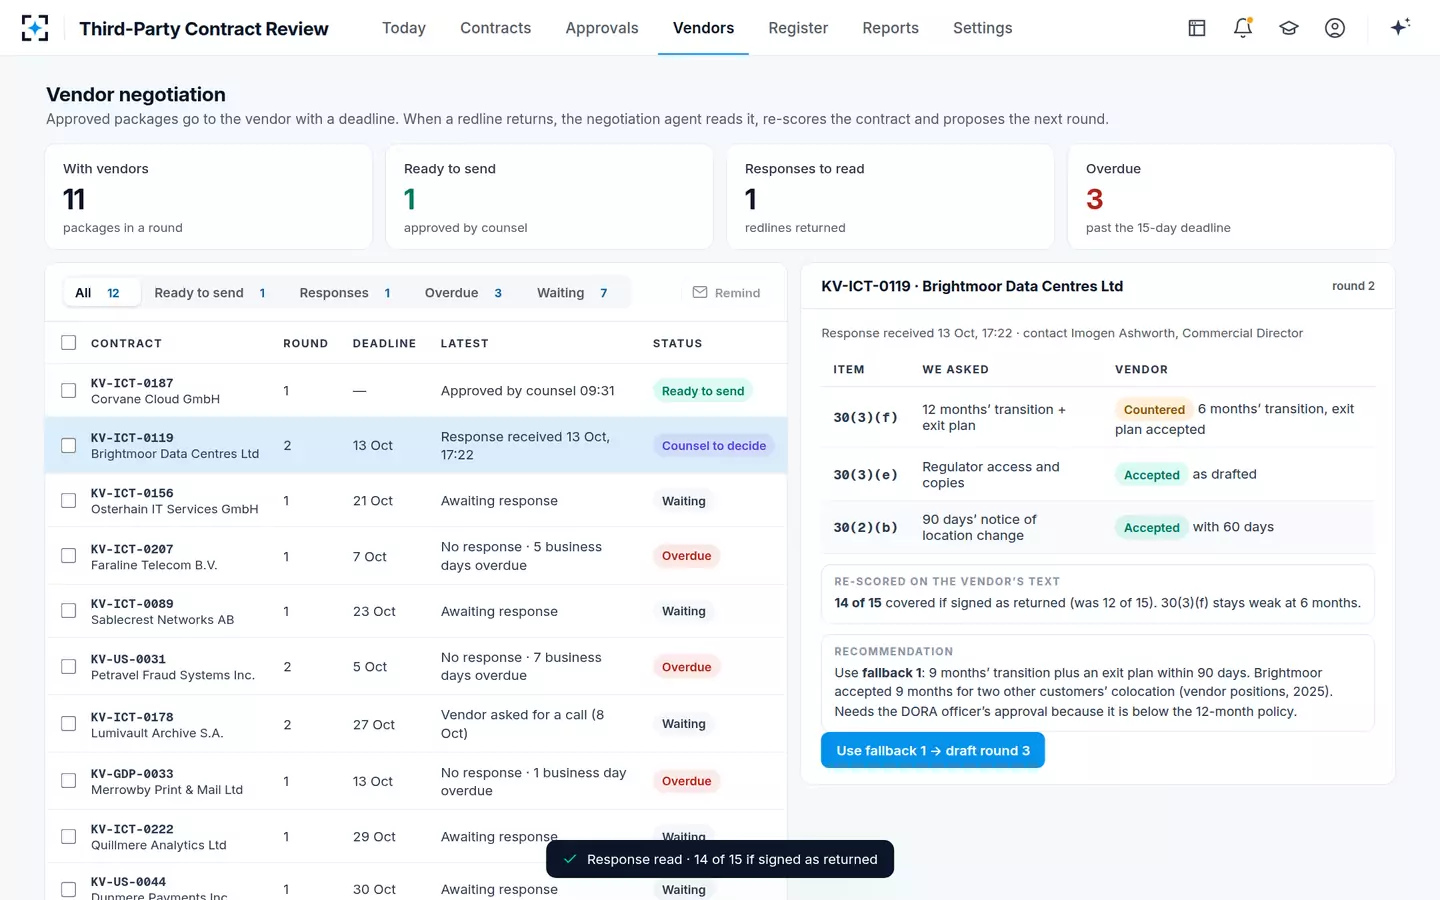Open the Register tab
The width and height of the screenshot is (1440, 900).
click(798, 28)
